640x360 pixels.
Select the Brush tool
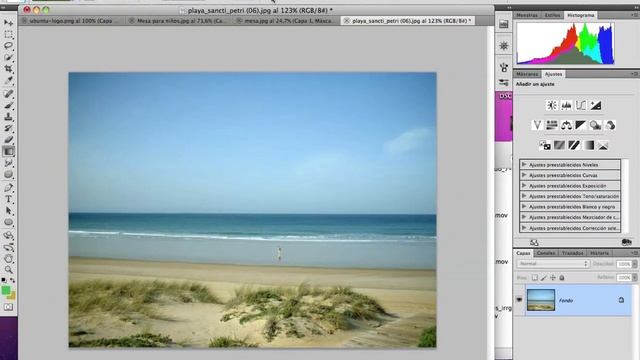click(9, 105)
